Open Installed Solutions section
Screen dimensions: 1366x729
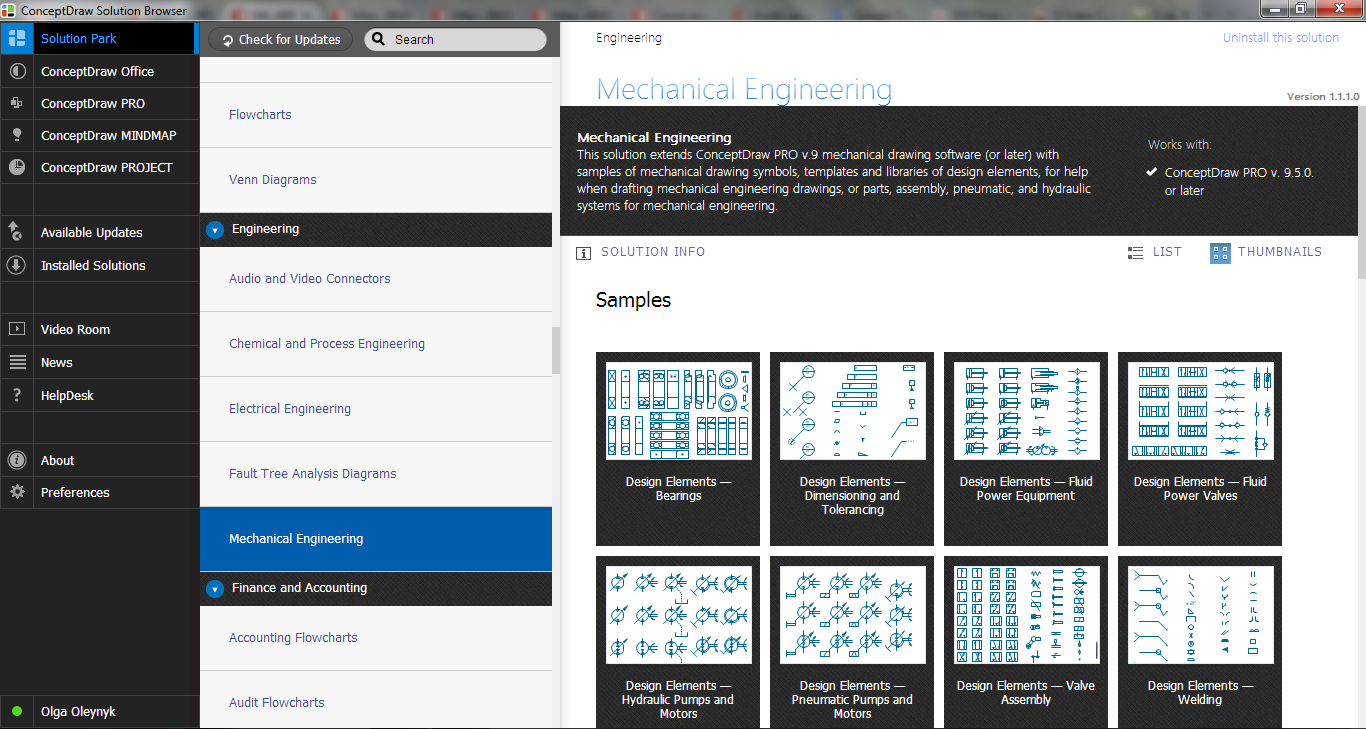tap(93, 266)
